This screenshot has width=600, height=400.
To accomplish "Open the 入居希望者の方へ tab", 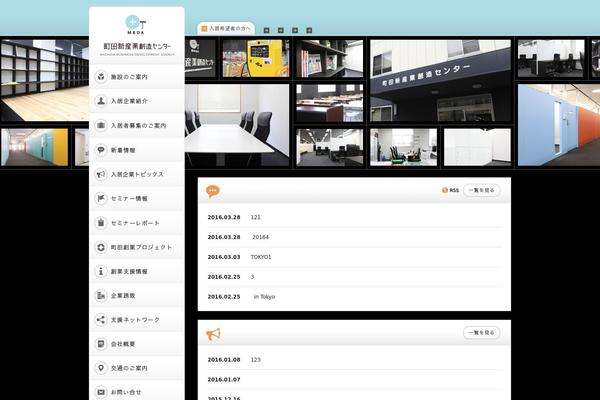I will click(x=226, y=29).
